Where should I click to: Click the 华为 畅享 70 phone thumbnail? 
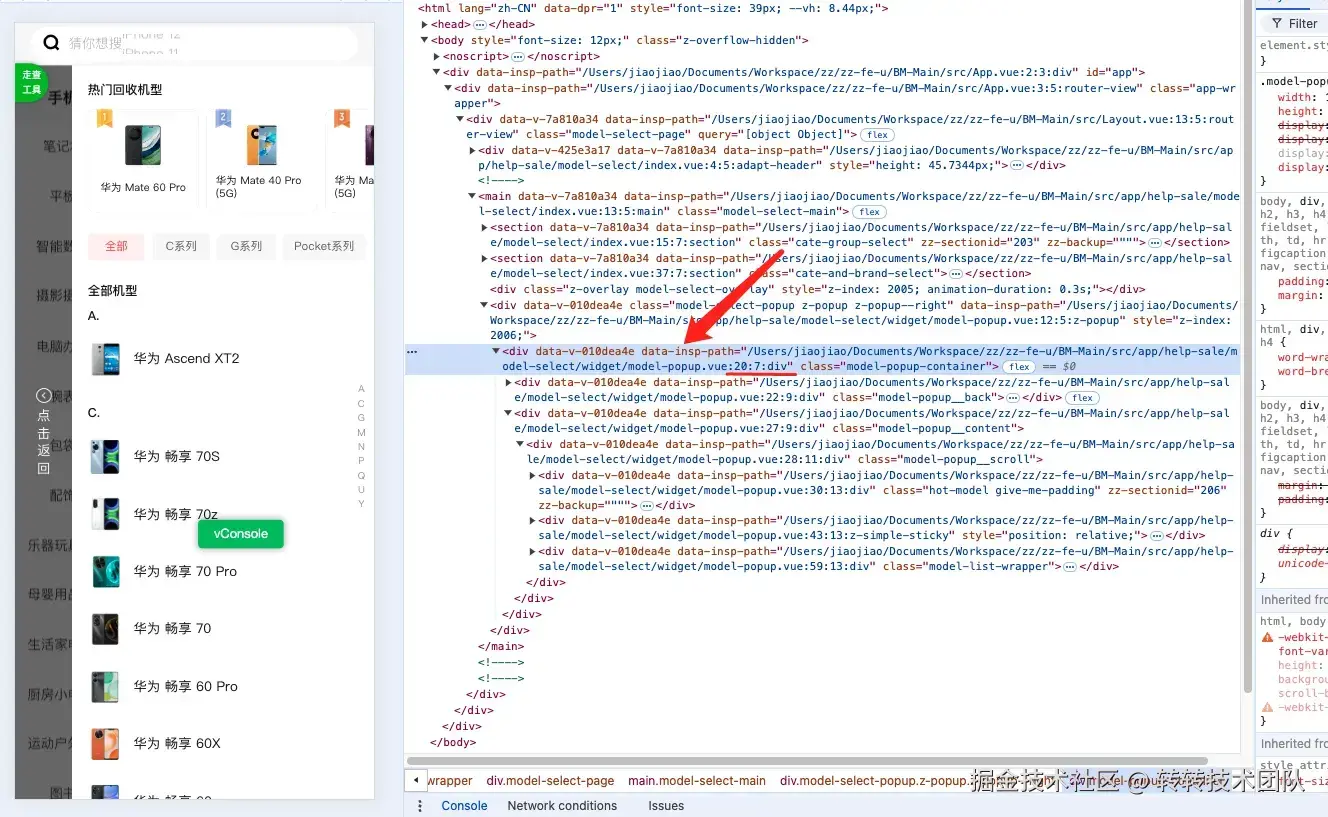tap(105, 629)
